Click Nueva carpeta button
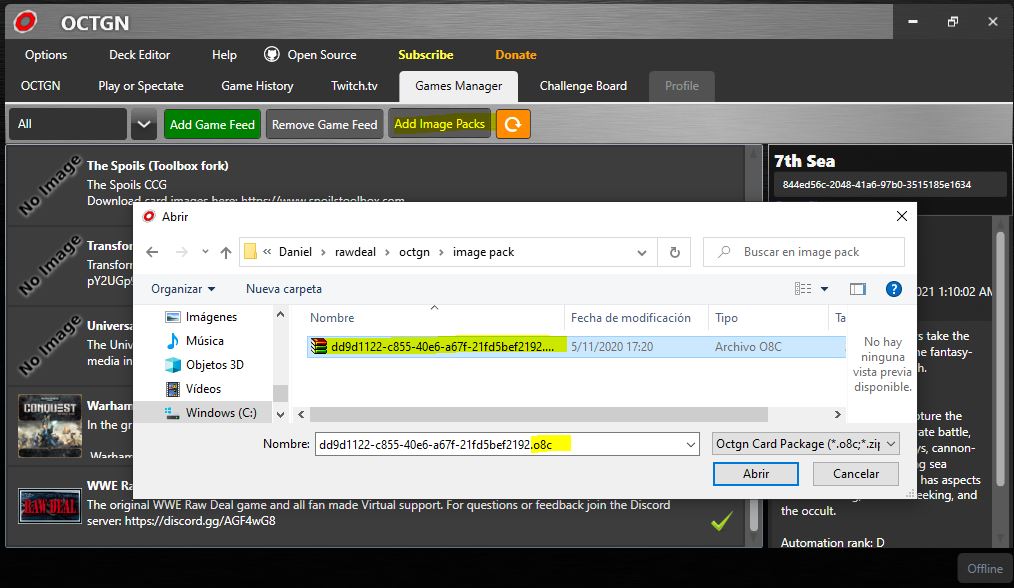The image size is (1014, 588). pos(284,289)
